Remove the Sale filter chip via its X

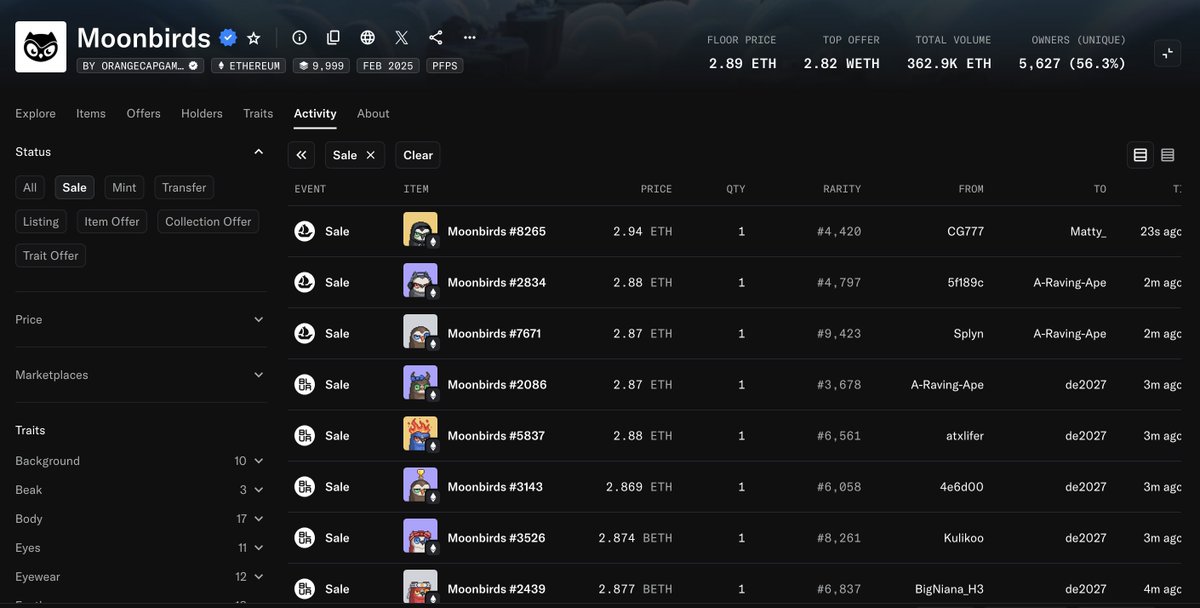click(370, 155)
